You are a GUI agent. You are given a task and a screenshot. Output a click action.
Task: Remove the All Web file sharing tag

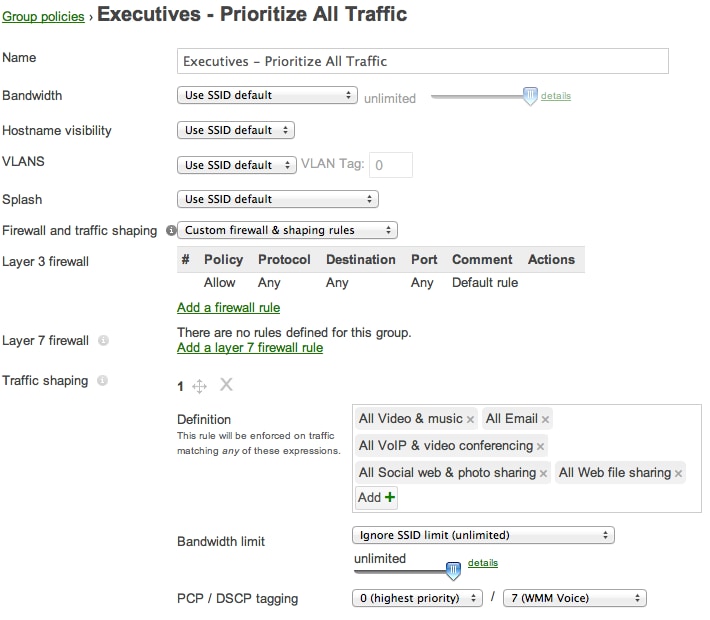tap(678, 474)
